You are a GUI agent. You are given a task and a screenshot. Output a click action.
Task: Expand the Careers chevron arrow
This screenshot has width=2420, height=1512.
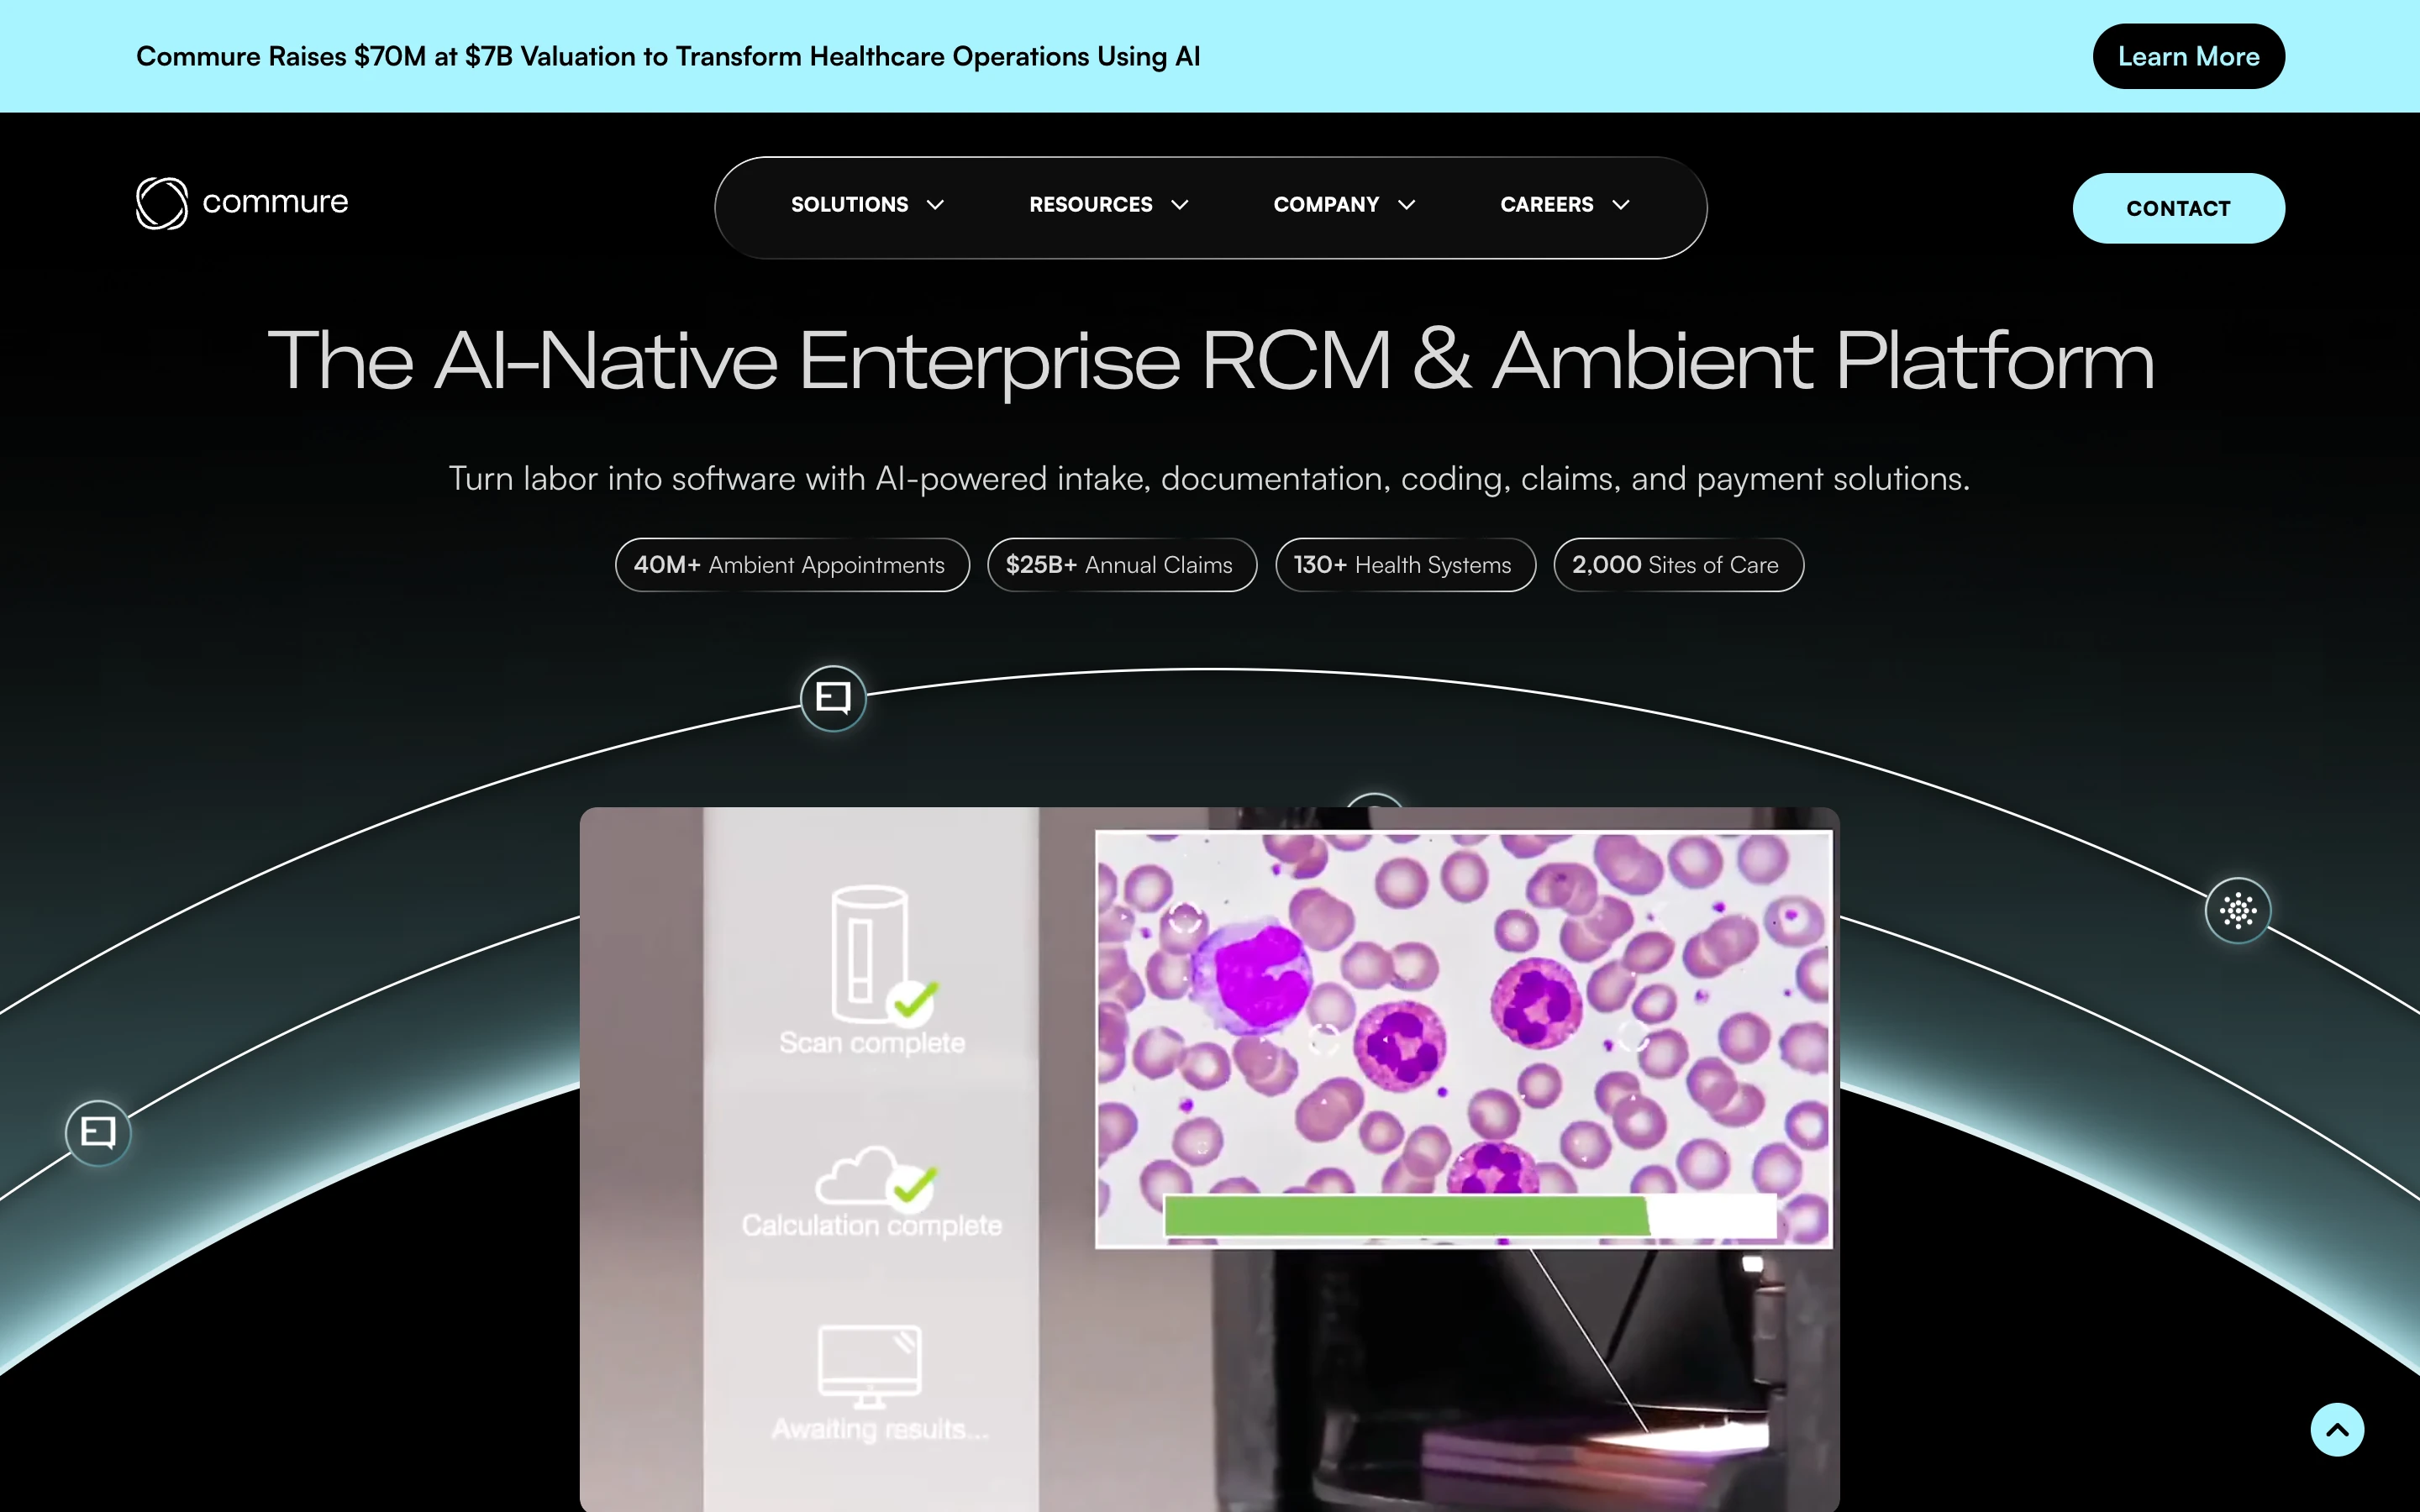click(1621, 205)
